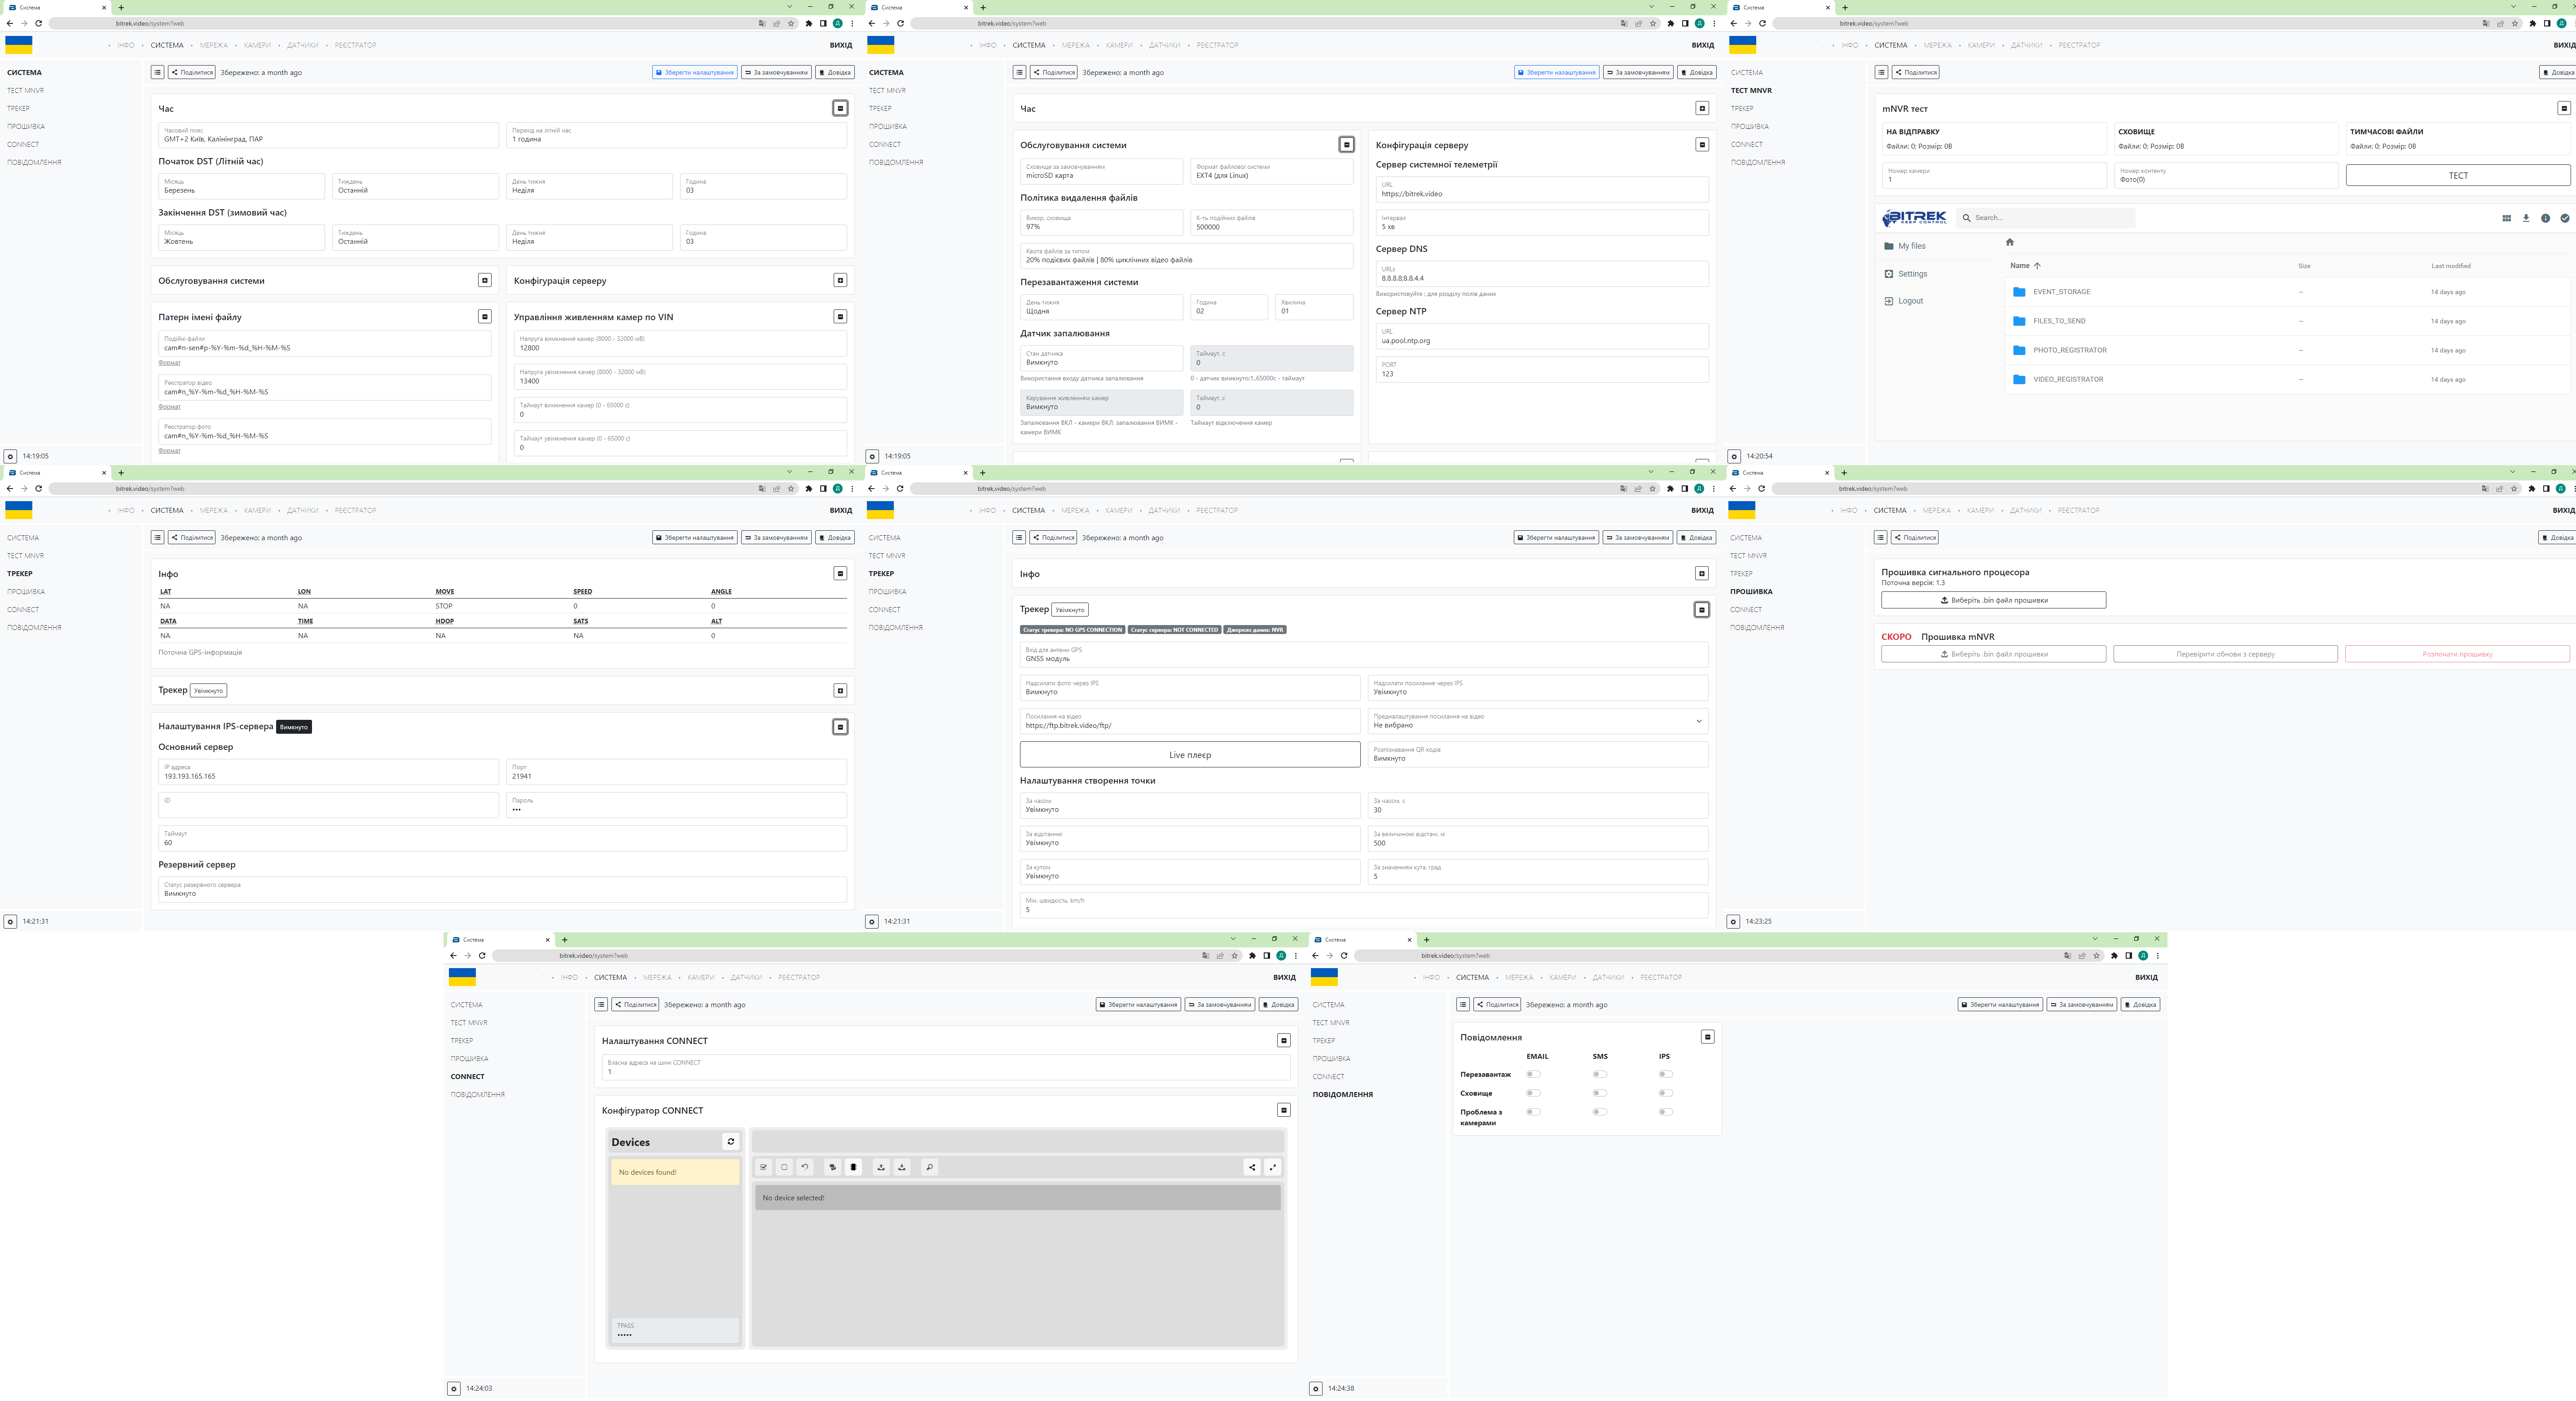Click share icon in CONNECT configurator toolbar
The image size is (2576, 1401).
click(1252, 1167)
